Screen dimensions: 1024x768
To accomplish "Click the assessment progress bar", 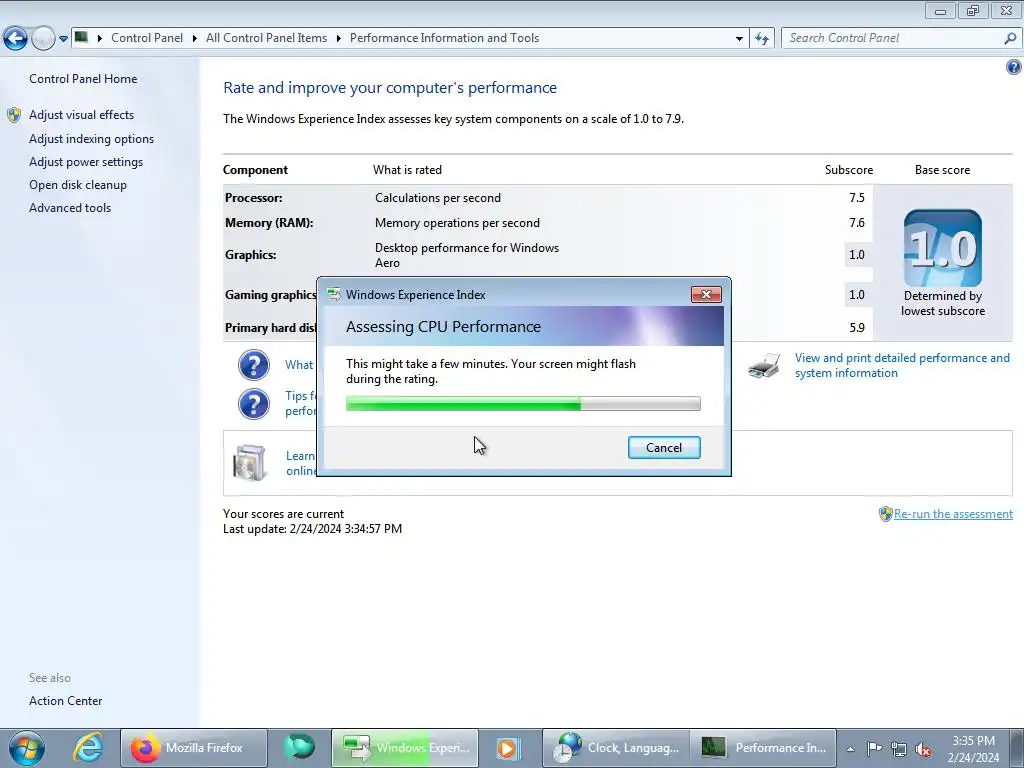I will [523, 404].
